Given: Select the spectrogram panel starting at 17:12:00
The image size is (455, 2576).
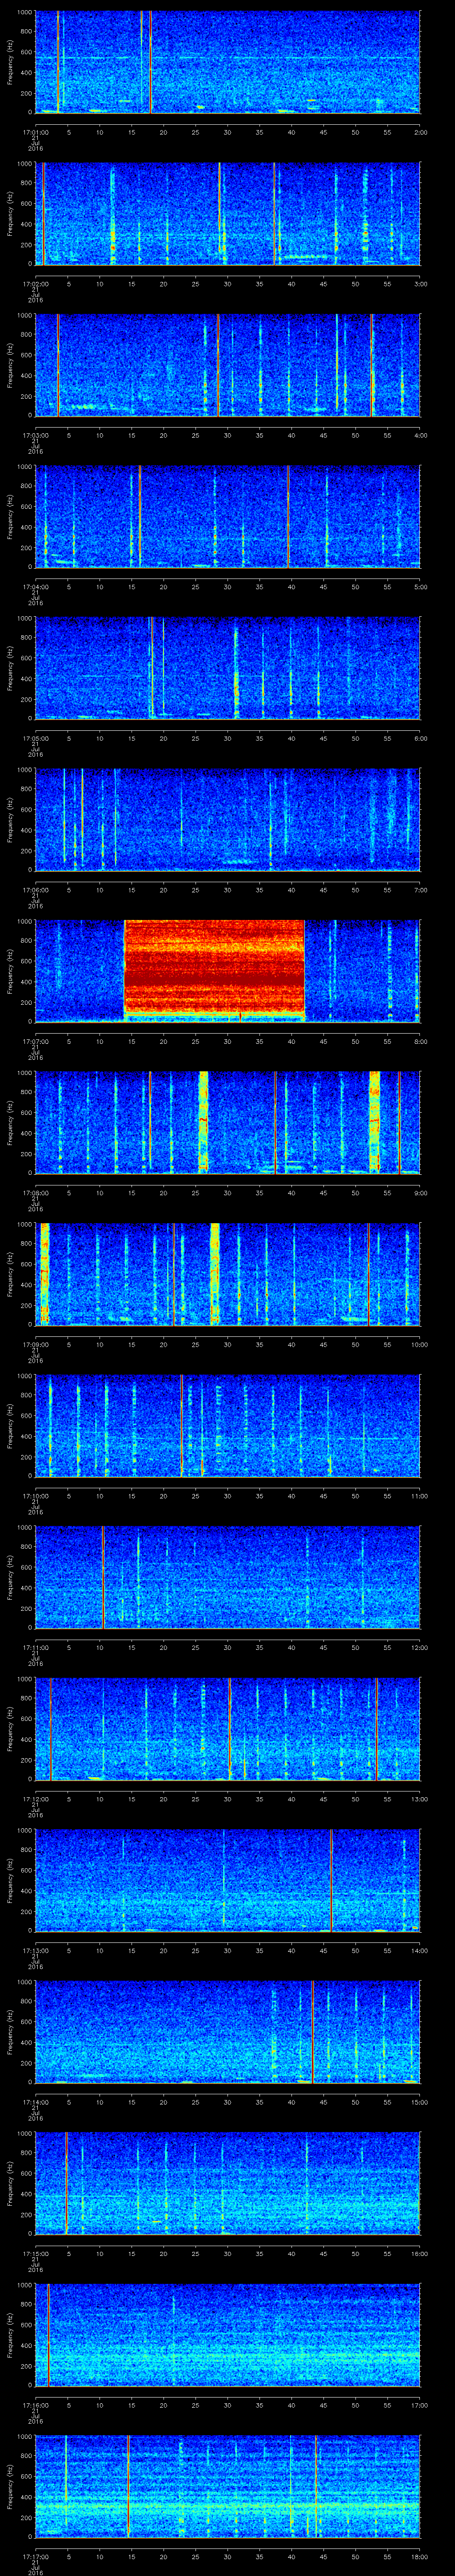Looking at the screenshot, I should click(x=227, y=1728).
